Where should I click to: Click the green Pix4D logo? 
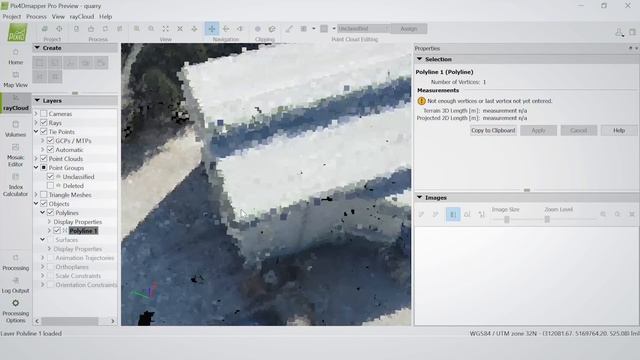(x=17, y=32)
